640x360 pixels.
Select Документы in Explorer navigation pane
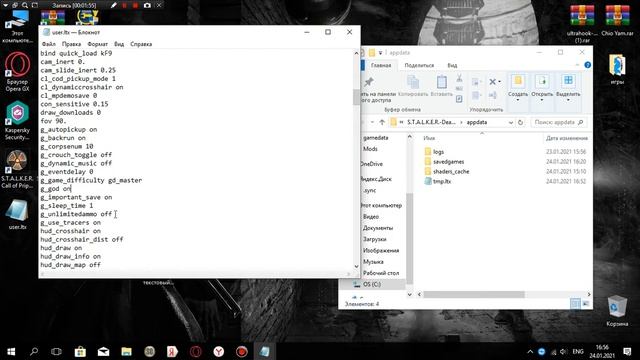[378, 228]
